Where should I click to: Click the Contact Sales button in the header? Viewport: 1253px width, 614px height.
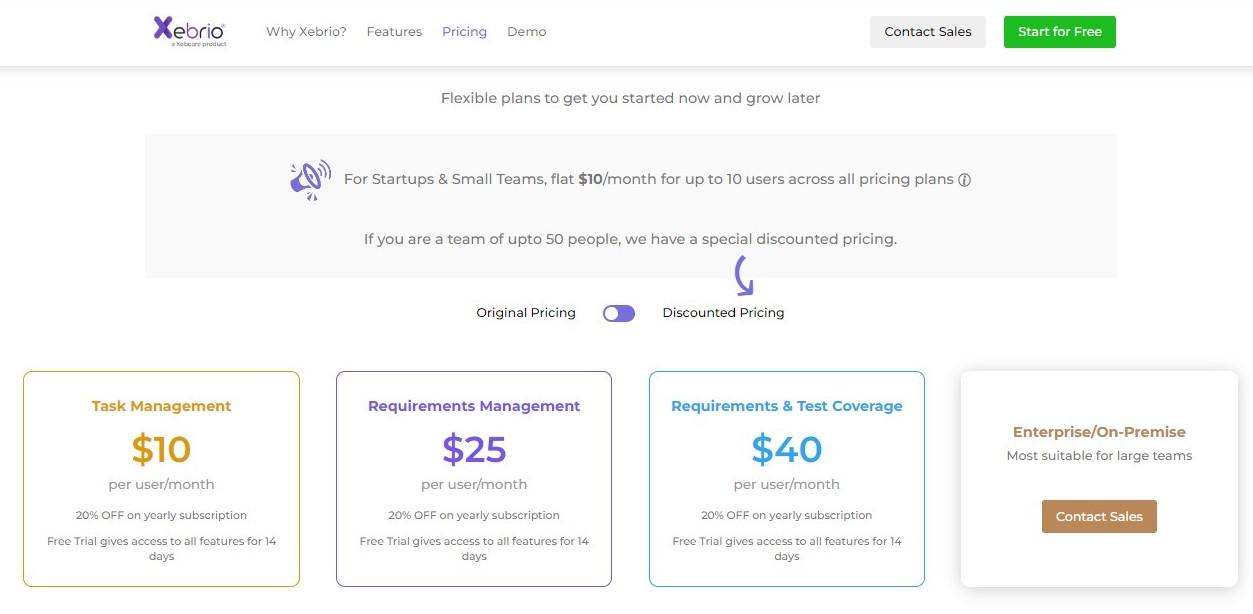click(x=927, y=32)
